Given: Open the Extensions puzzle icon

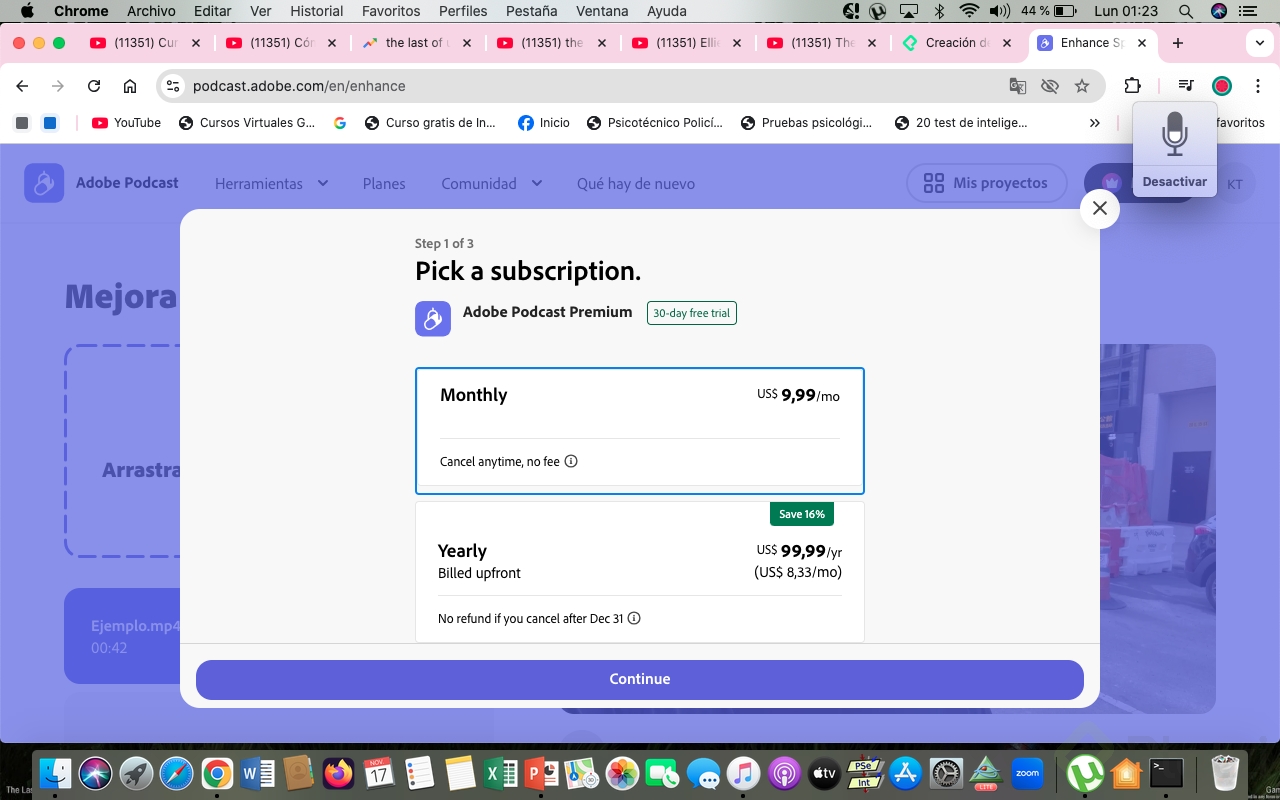Looking at the screenshot, I should tap(1133, 86).
